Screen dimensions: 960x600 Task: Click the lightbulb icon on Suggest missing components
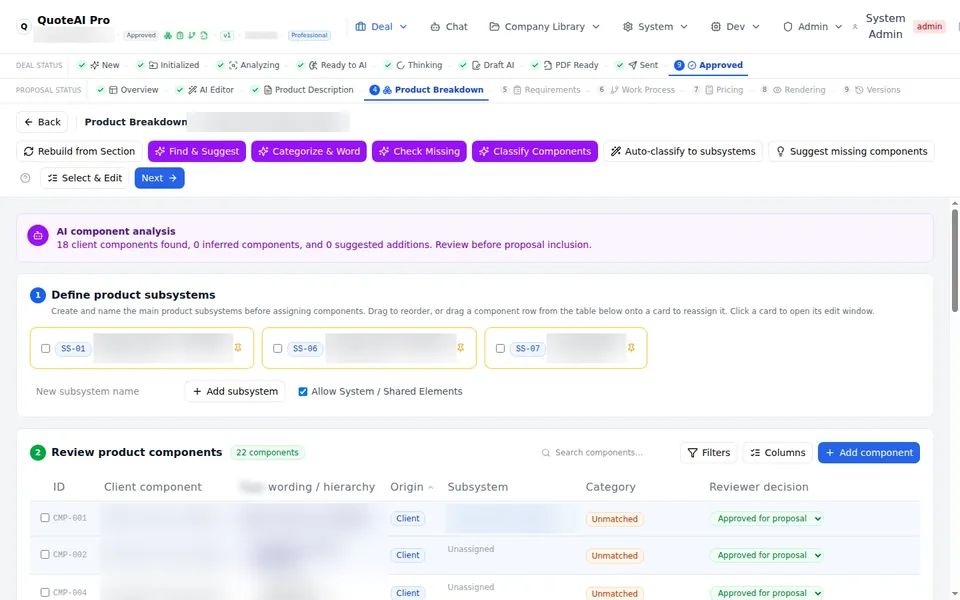pyautogui.click(x=781, y=151)
